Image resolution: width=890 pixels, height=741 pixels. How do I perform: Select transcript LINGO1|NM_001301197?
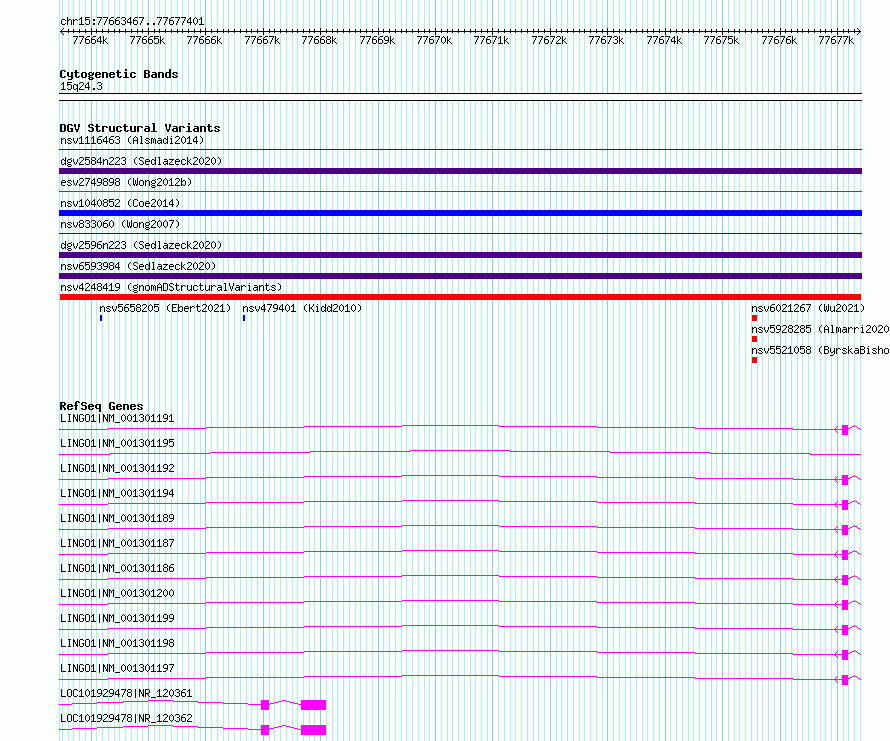point(117,668)
